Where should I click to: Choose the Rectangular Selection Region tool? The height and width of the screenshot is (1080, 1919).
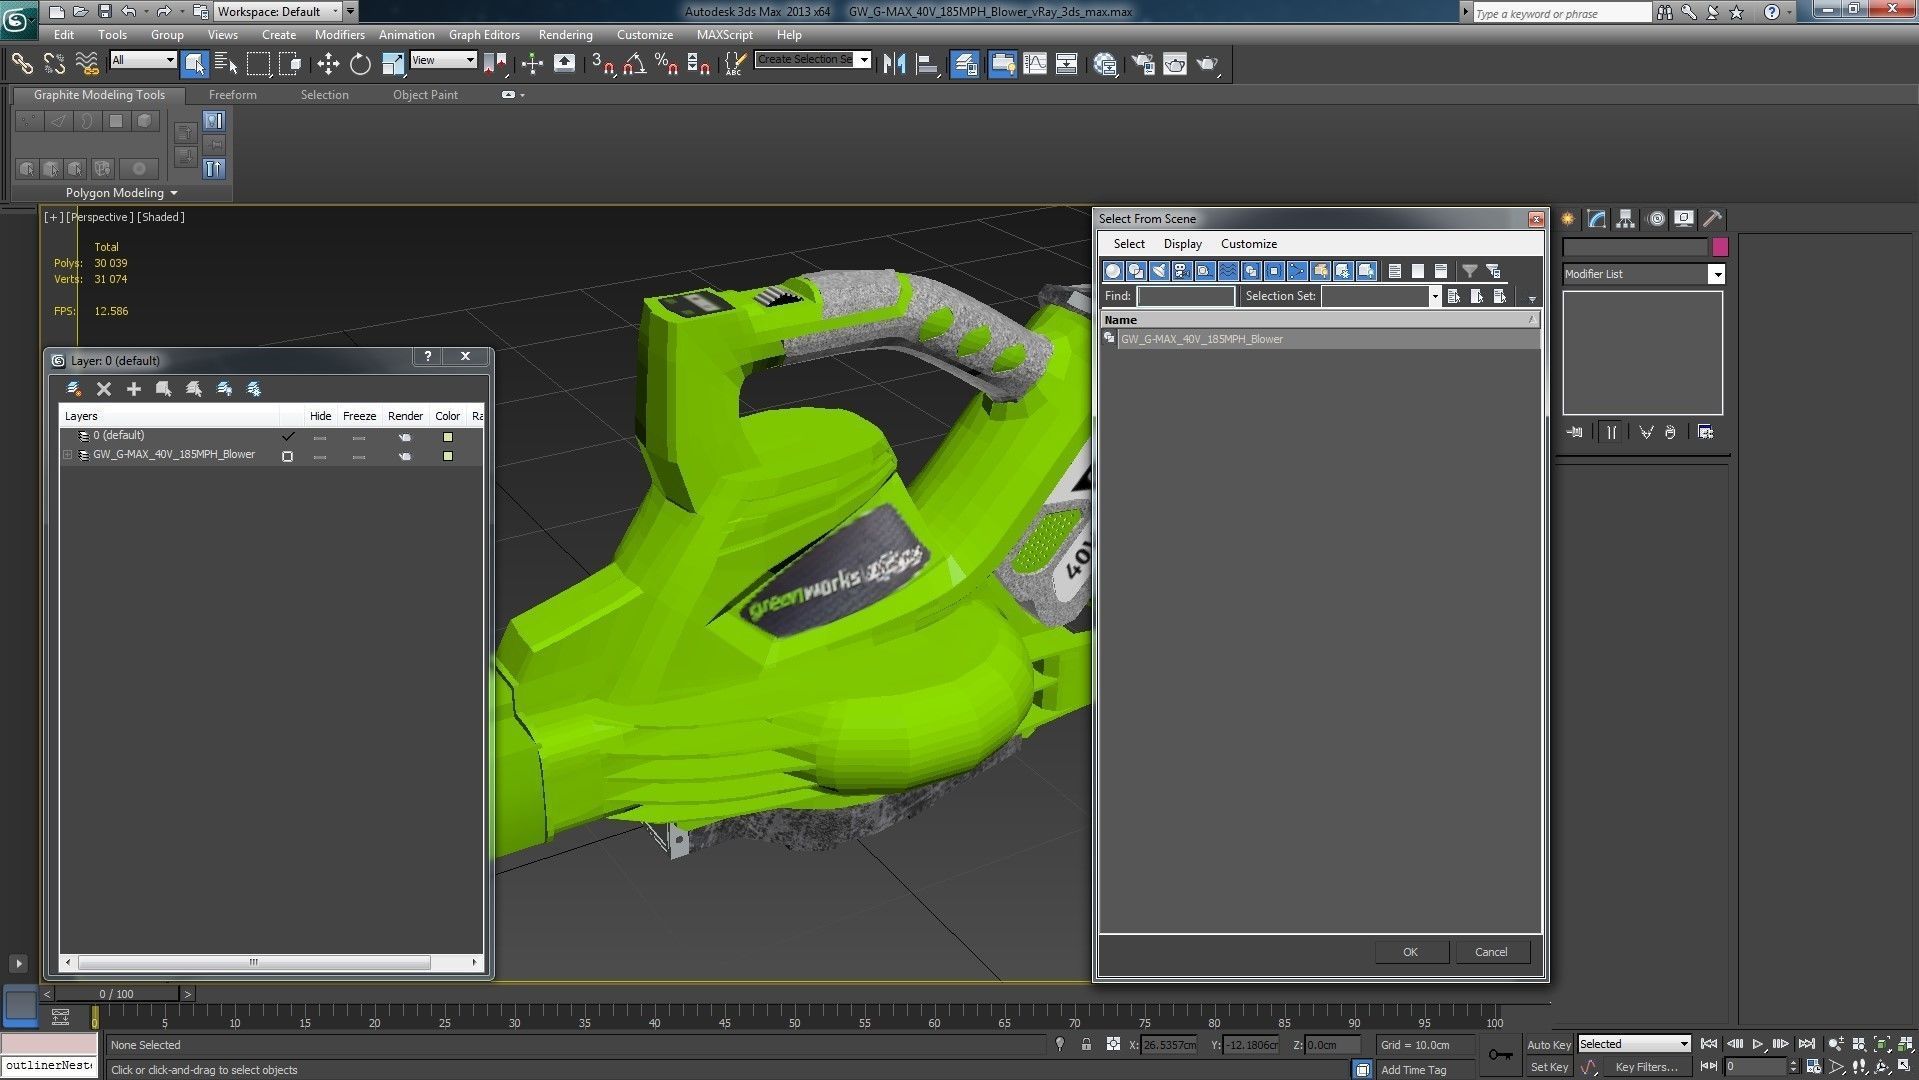(258, 64)
